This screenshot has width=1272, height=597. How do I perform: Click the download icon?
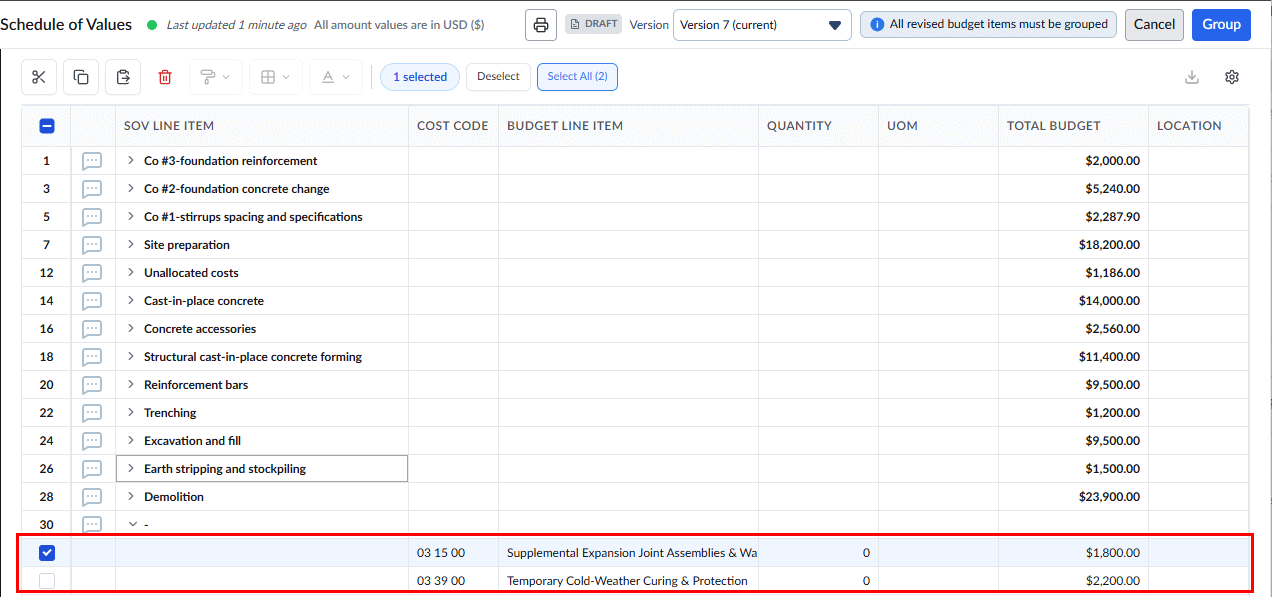pos(1192,77)
